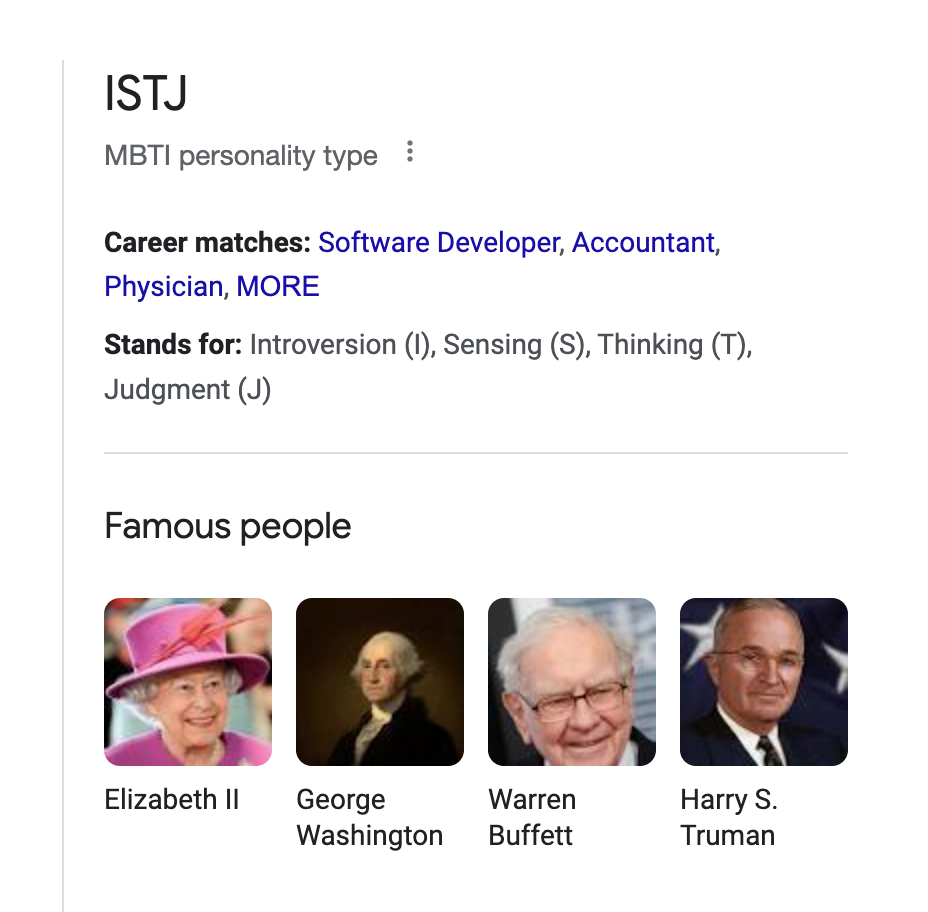The width and height of the screenshot is (928, 912).
Task: Follow the Accountant career match link
Action: point(643,243)
